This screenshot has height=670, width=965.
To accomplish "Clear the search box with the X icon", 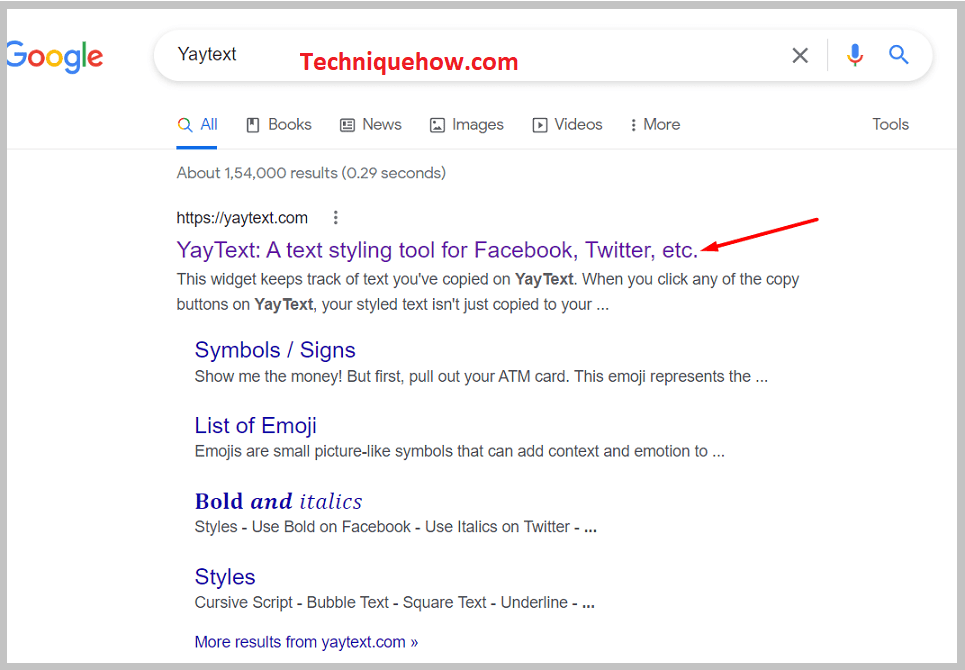I will click(799, 55).
